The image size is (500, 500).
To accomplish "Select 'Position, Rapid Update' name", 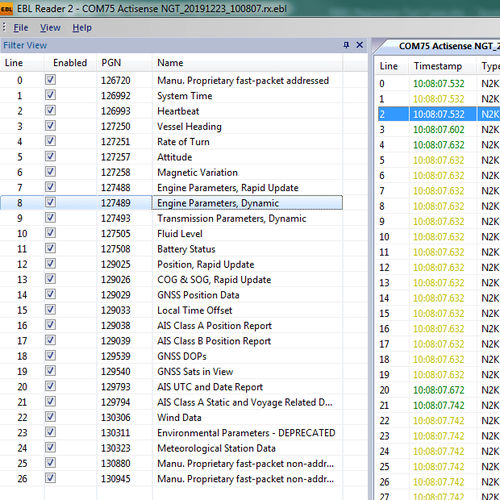I will 206,264.
